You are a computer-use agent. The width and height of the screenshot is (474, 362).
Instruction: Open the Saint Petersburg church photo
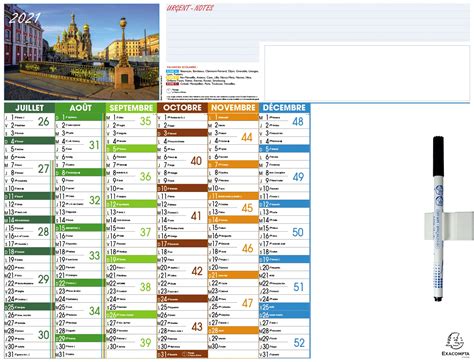82,52
